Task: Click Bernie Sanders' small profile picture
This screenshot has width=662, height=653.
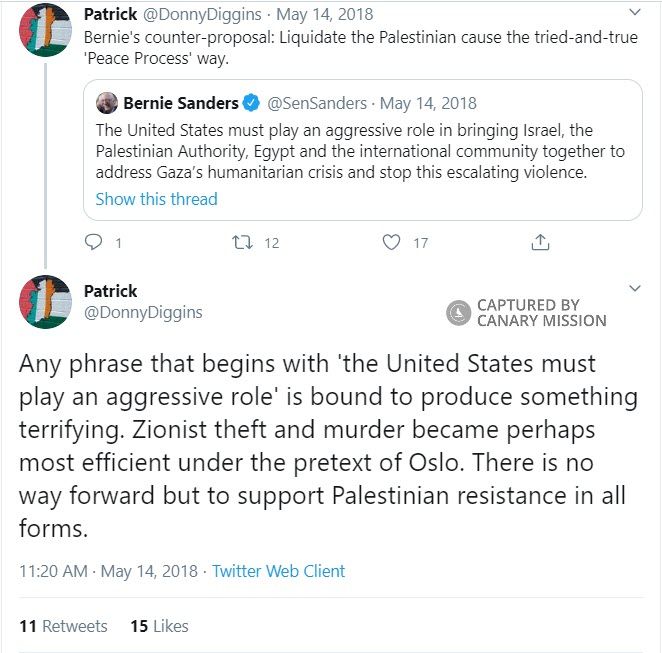Action: [107, 103]
